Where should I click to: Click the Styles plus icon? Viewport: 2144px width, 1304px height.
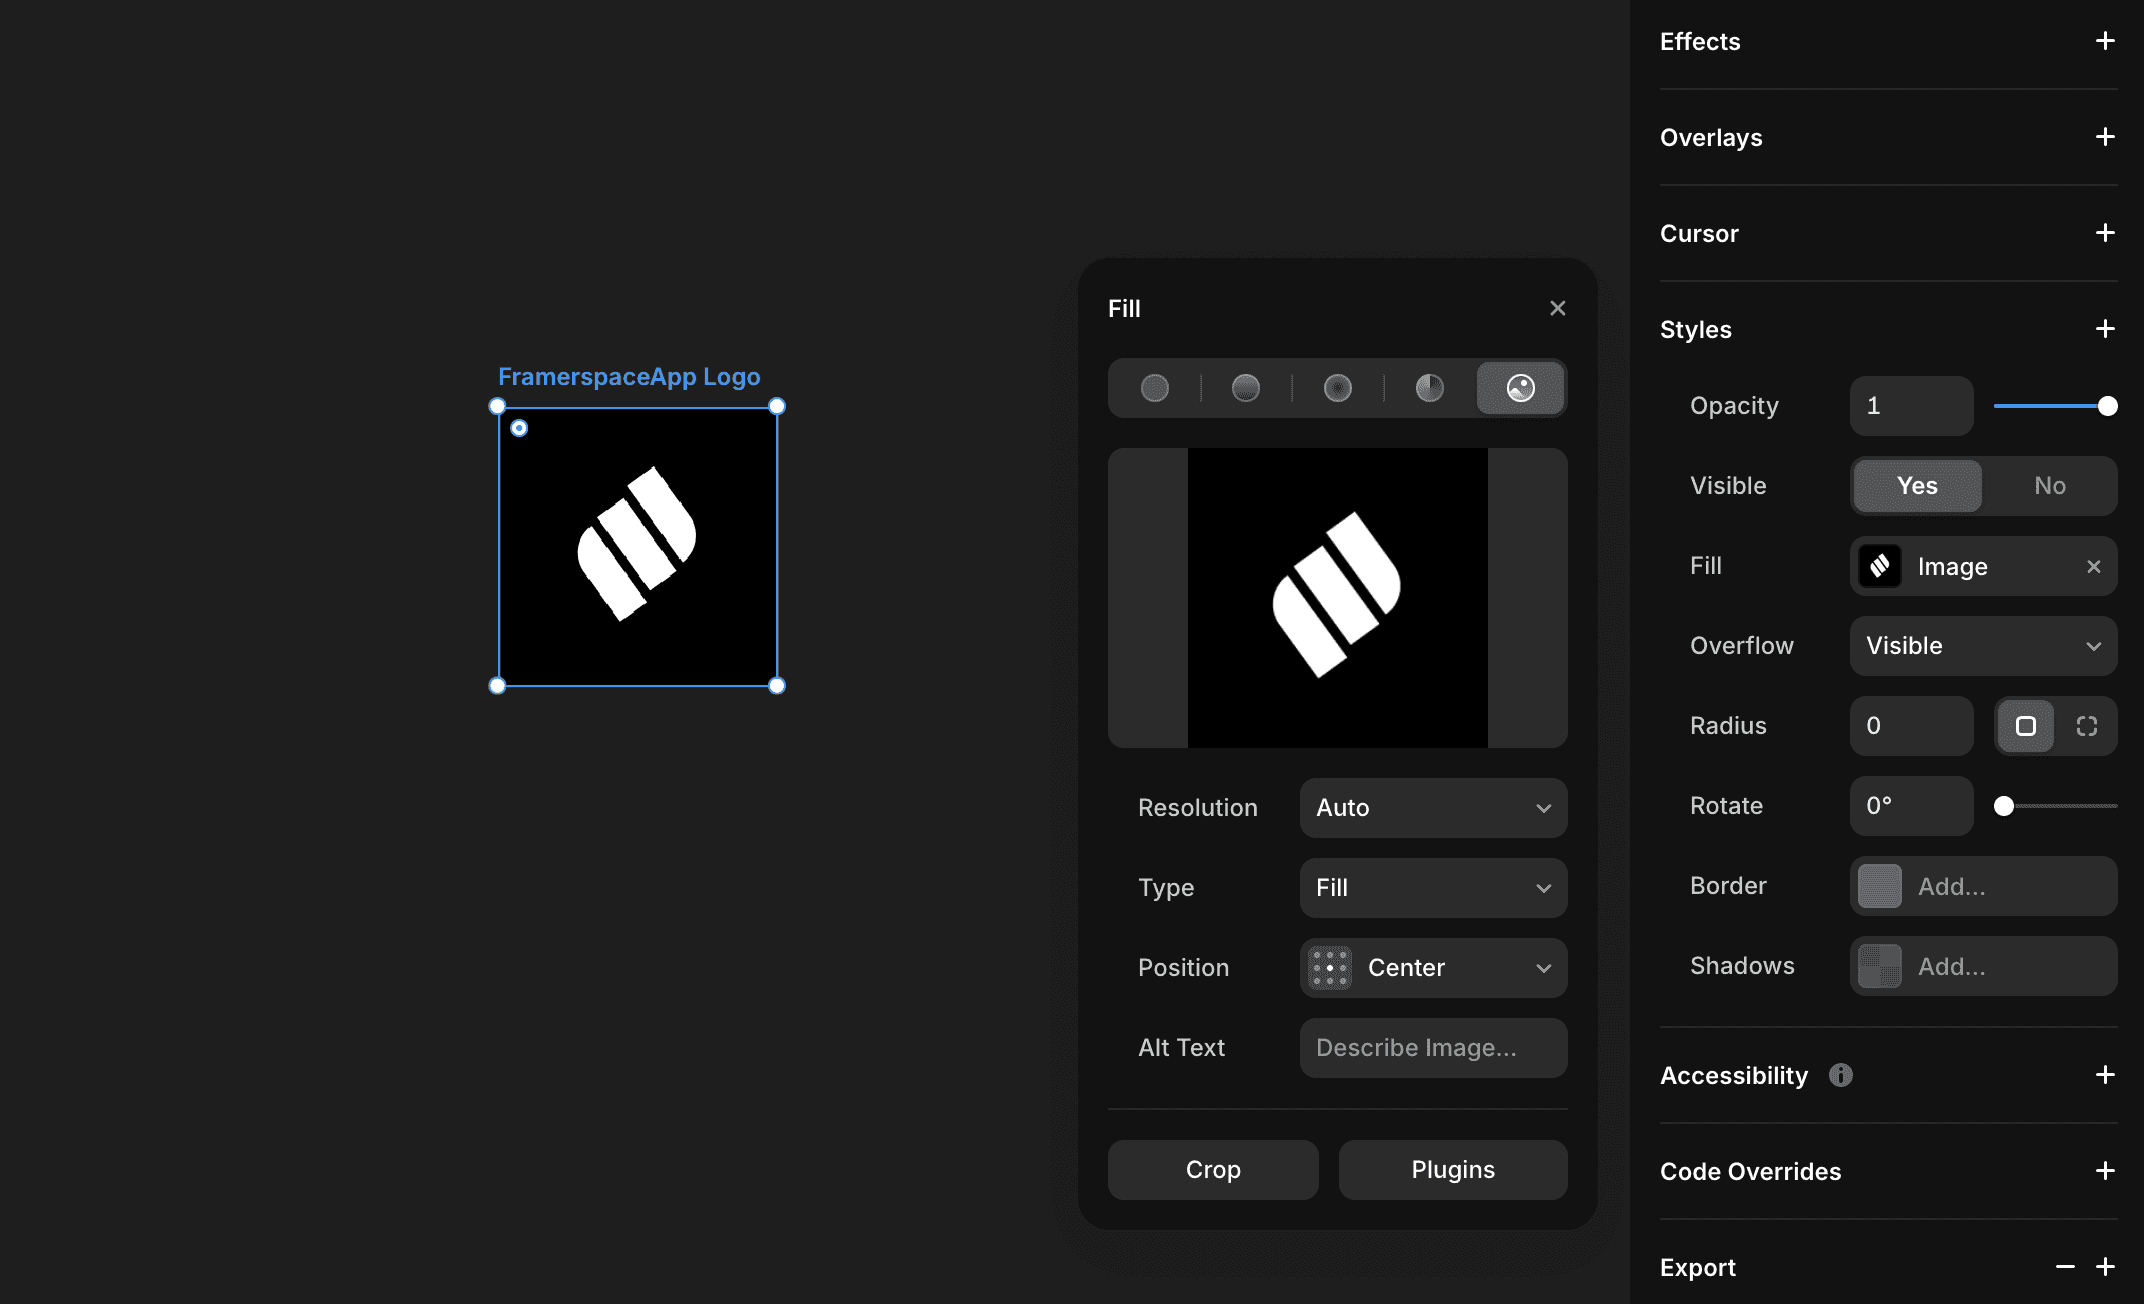point(2105,329)
